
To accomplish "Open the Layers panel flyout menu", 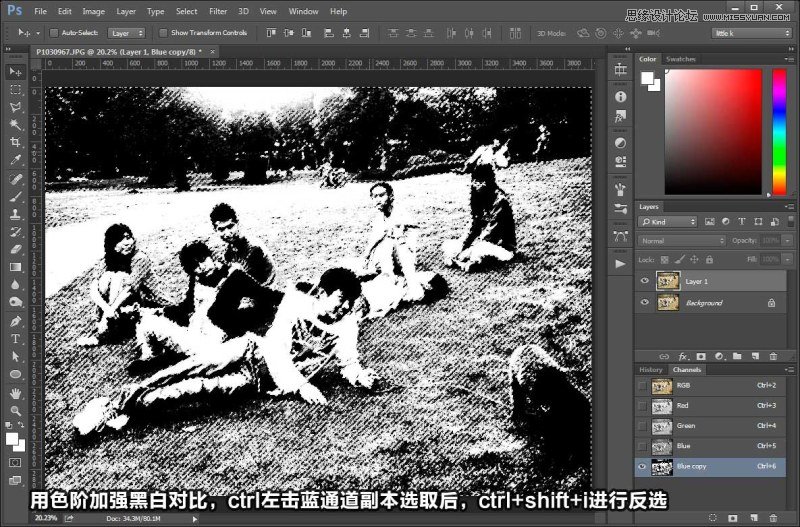I will 789,207.
